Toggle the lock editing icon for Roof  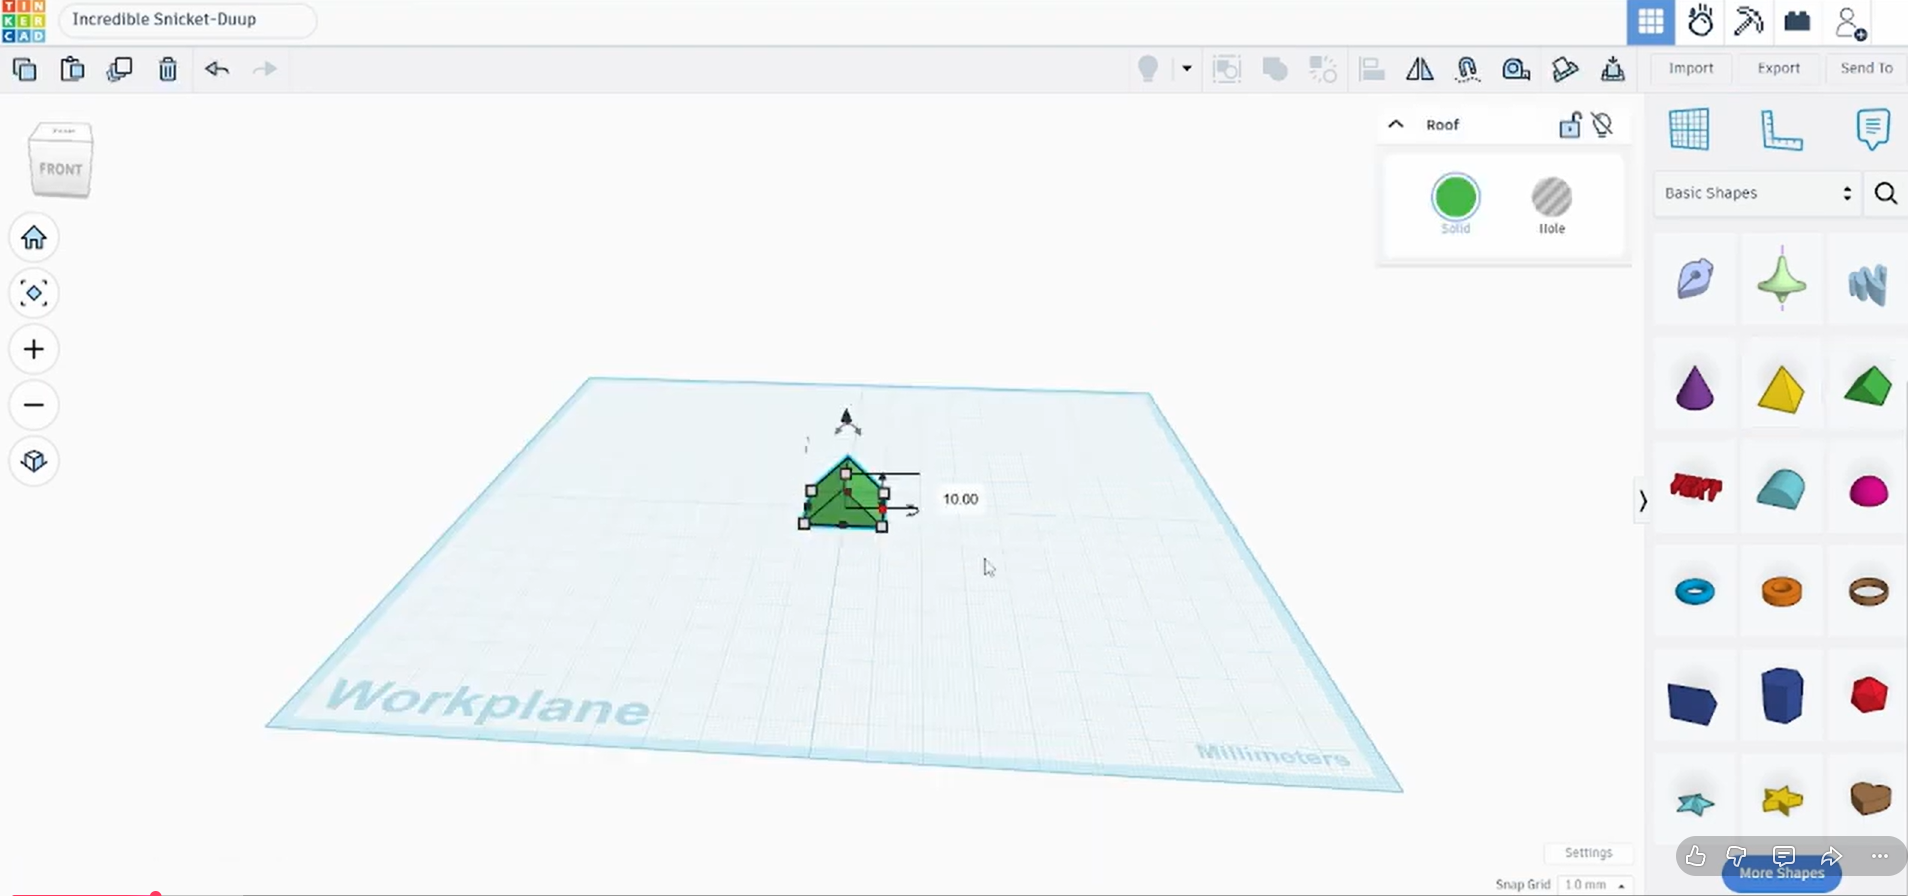pos(1570,124)
